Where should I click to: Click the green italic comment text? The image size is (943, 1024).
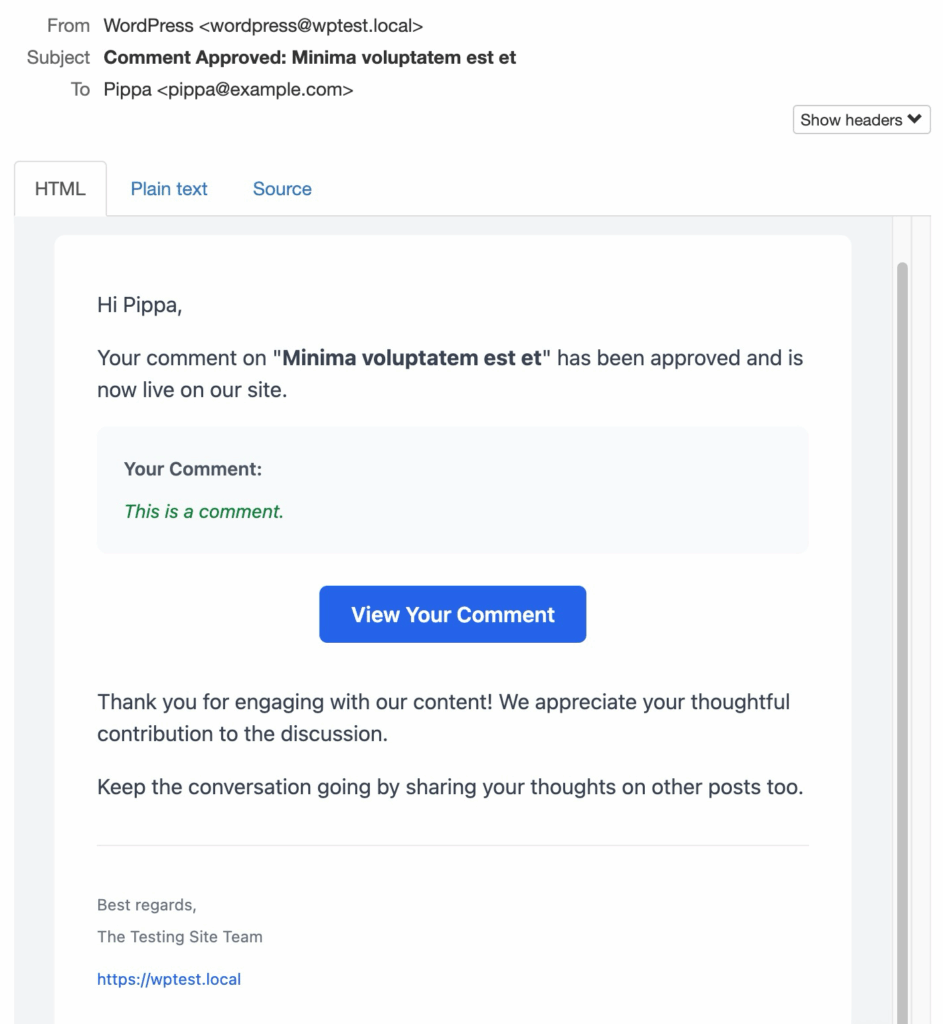click(x=204, y=511)
